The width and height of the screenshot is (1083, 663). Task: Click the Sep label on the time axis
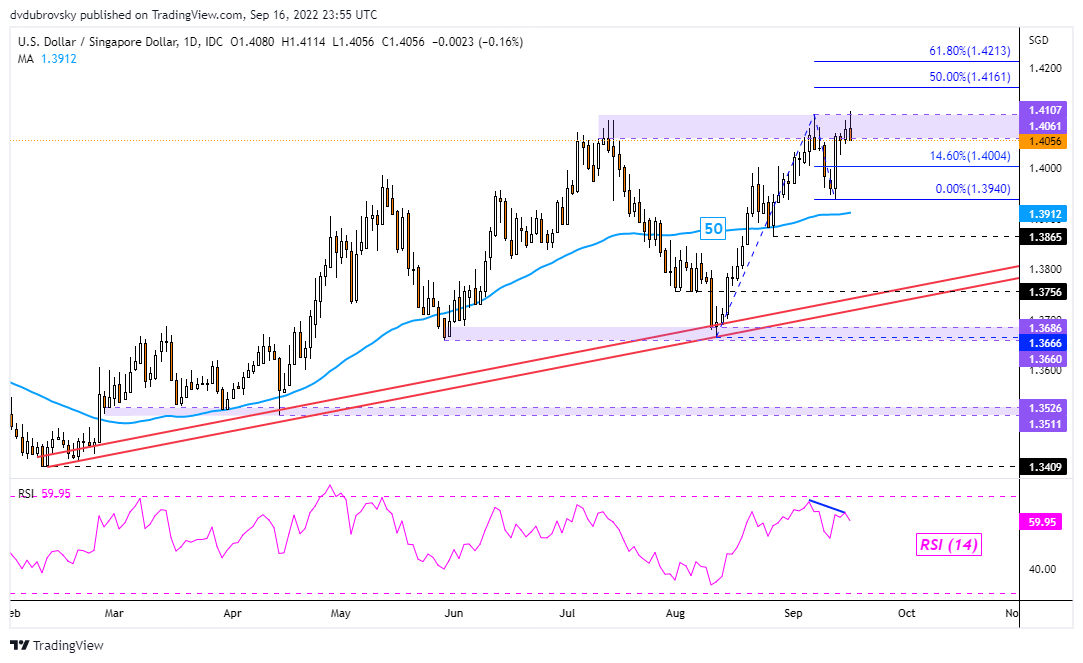pos(793,613)
